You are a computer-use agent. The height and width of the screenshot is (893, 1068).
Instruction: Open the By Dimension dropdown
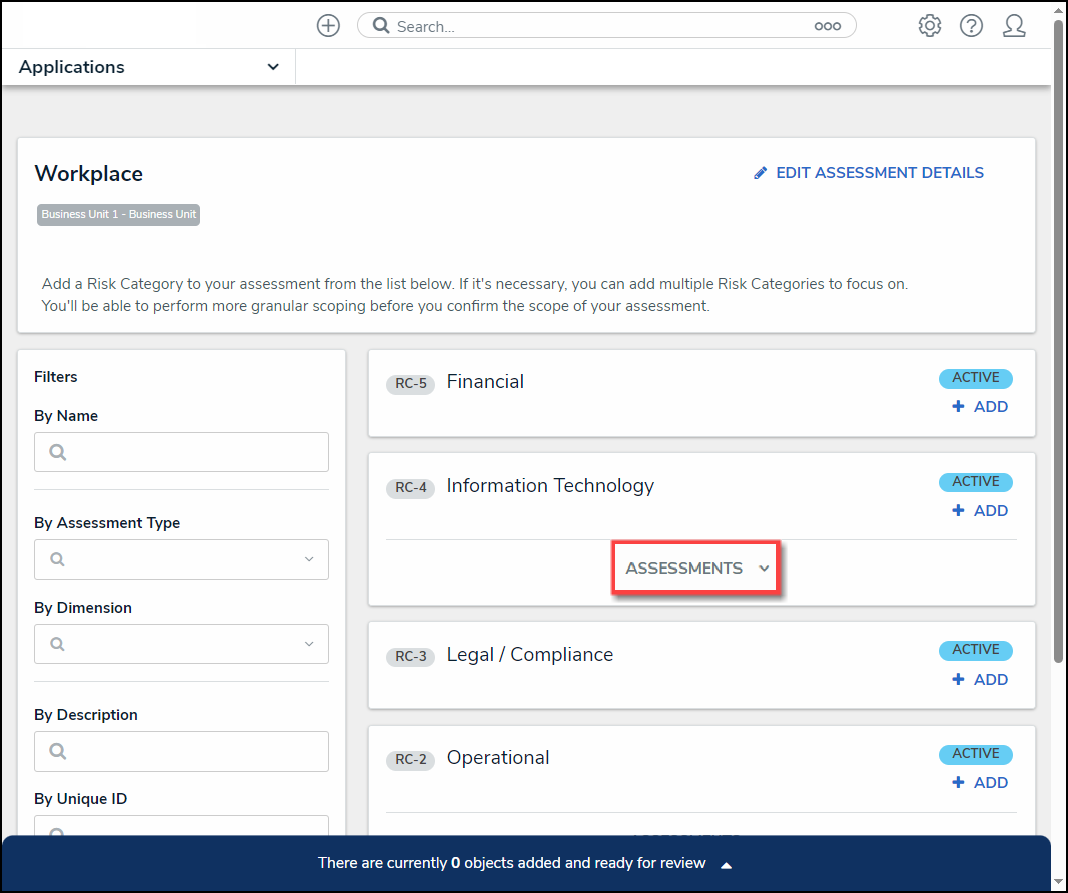coord(181,644)
